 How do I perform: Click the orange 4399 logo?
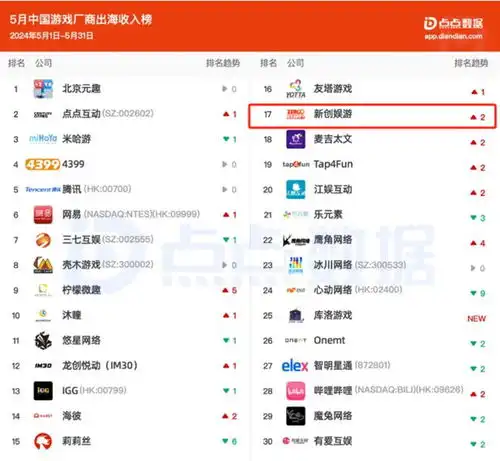43,164
